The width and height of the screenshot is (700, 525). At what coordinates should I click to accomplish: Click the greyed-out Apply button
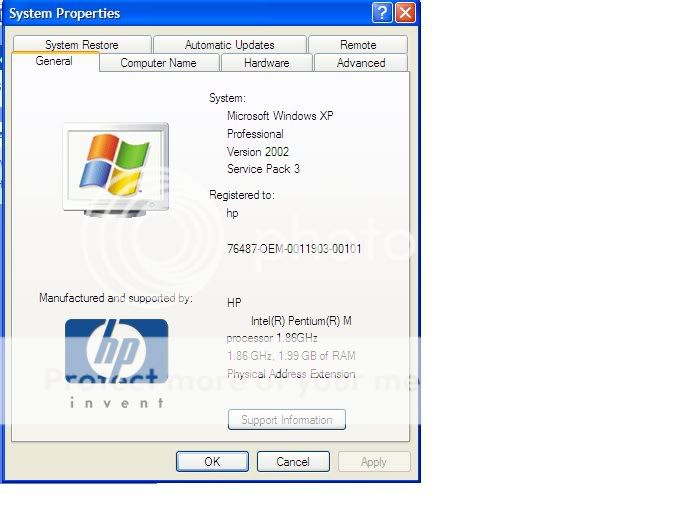(x=374, y=462)
